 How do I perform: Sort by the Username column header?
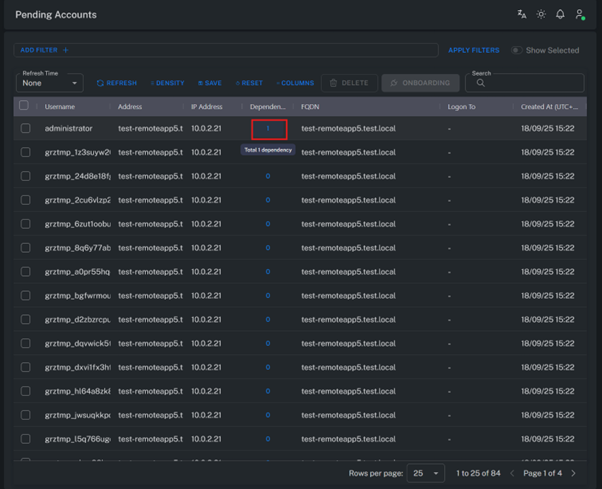tap(60, 106)
